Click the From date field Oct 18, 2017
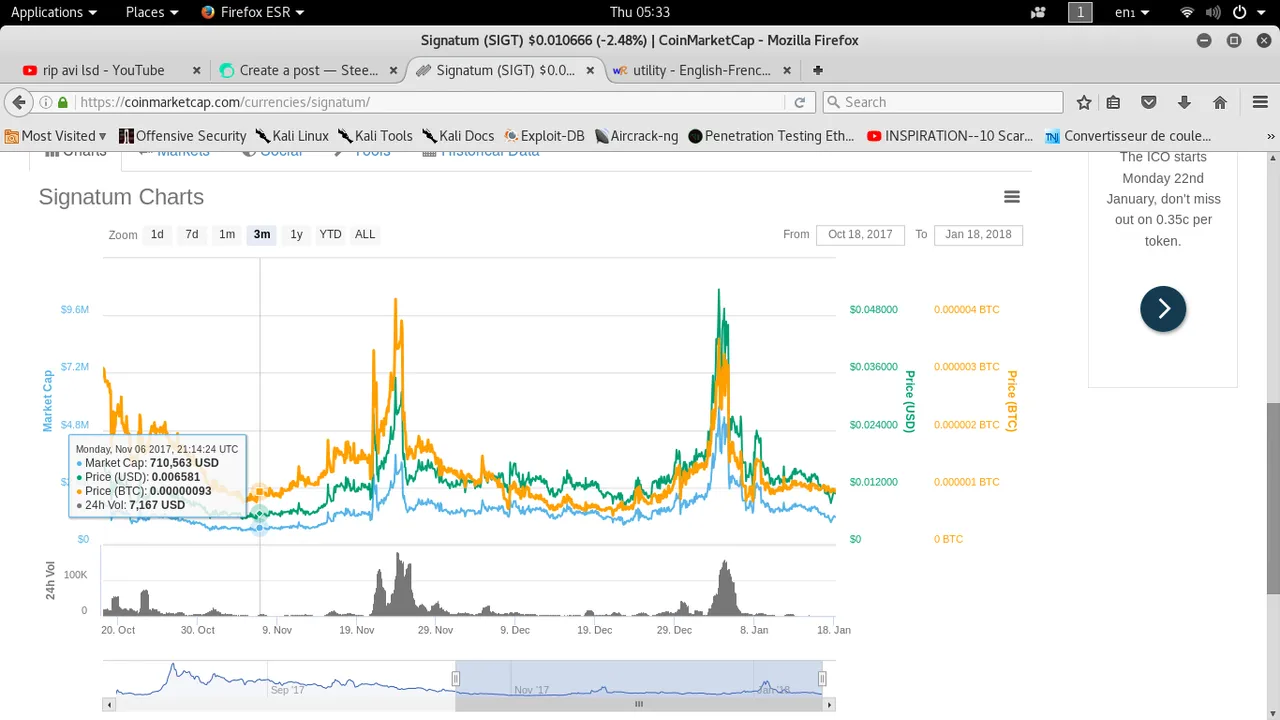1280x720 pixels. click(860, 234)
